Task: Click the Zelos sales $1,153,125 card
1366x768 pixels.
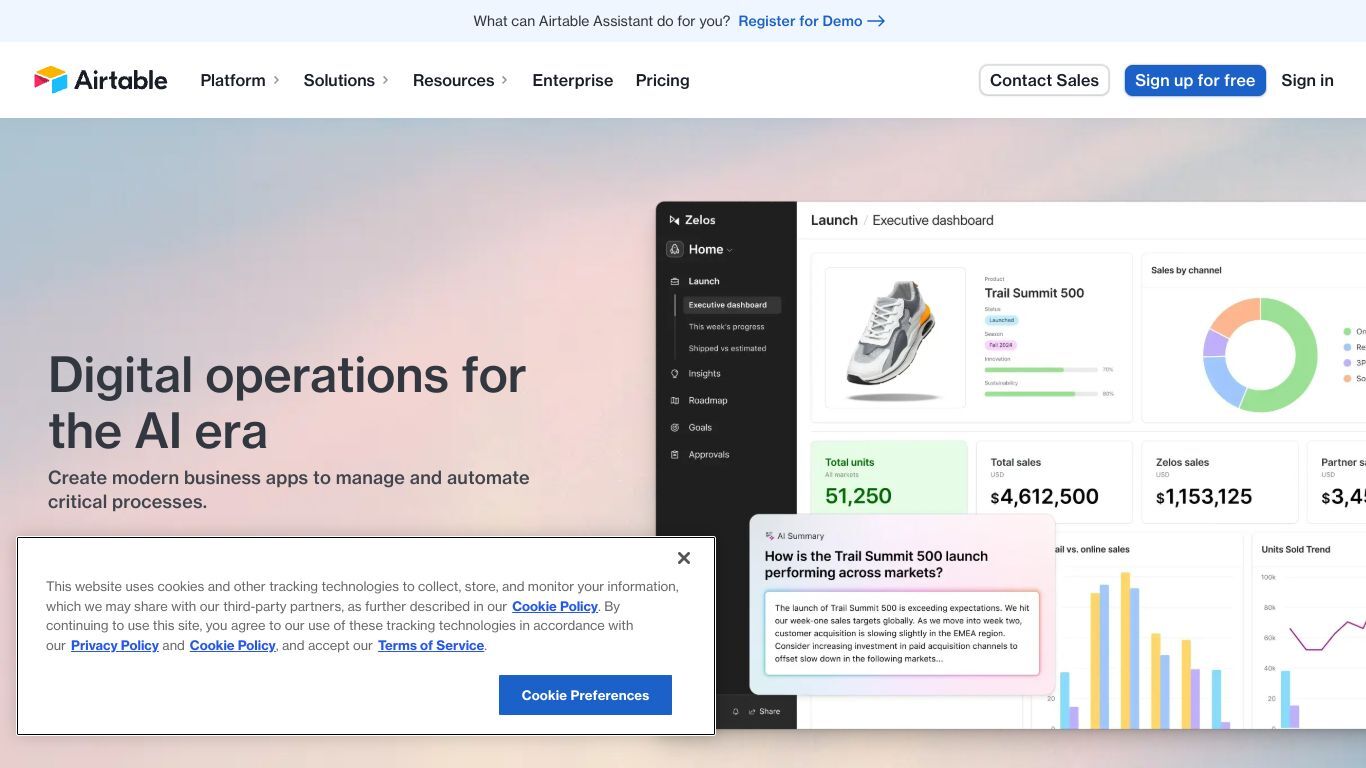Action: (x=1220, y=482)
